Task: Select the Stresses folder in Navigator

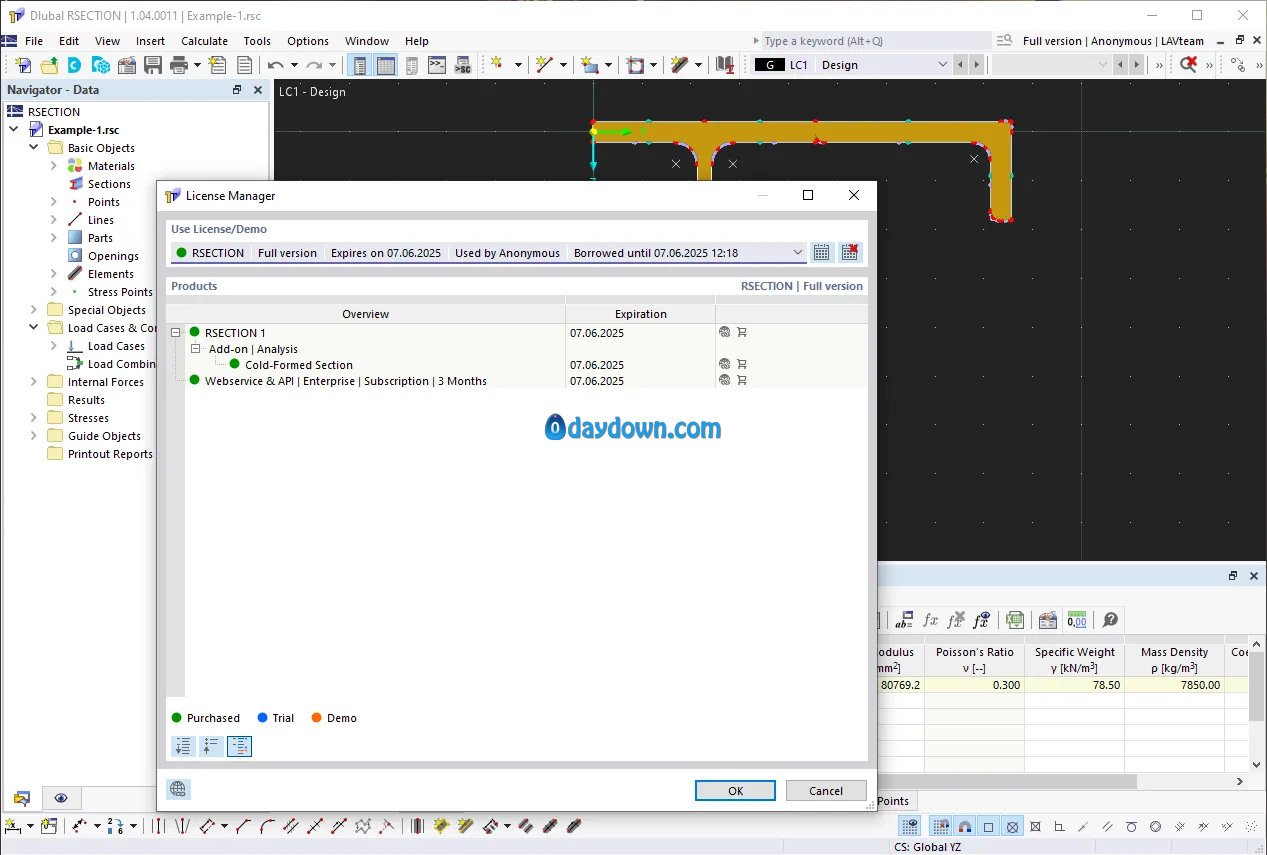Action: 88,418
